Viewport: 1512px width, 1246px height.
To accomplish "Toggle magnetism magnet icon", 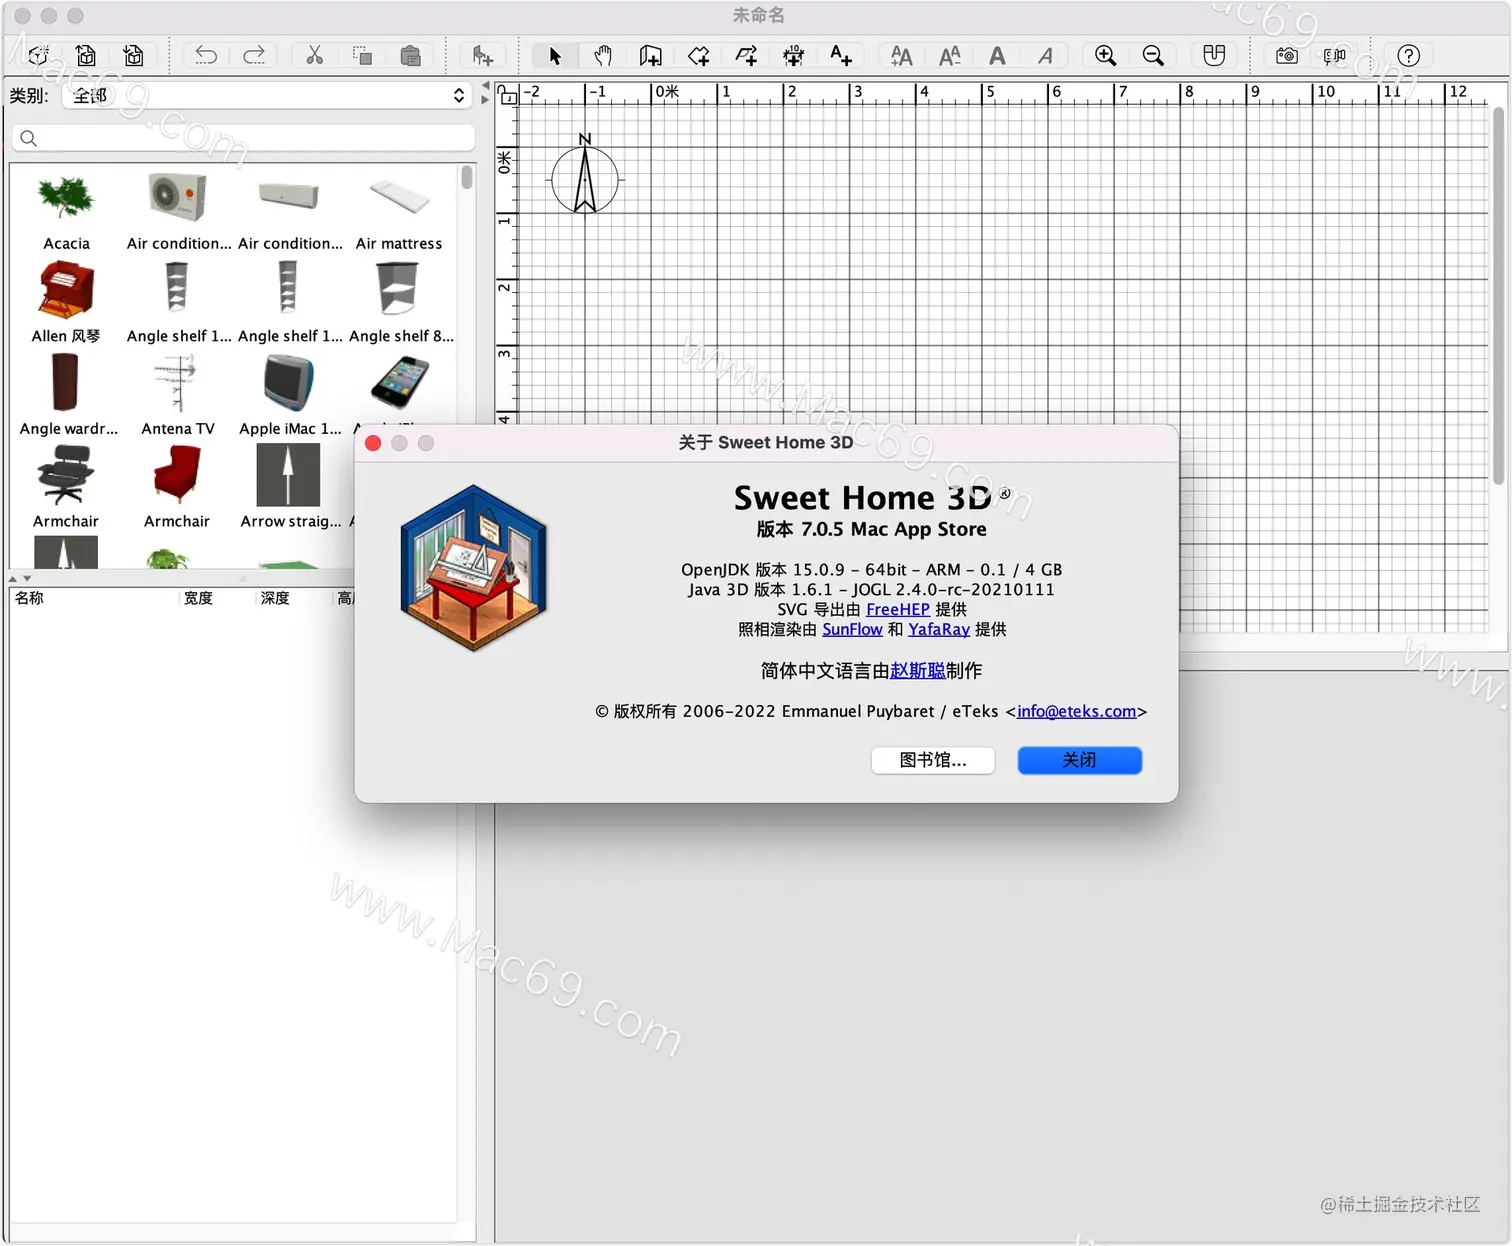I will tap(1214, 56).
